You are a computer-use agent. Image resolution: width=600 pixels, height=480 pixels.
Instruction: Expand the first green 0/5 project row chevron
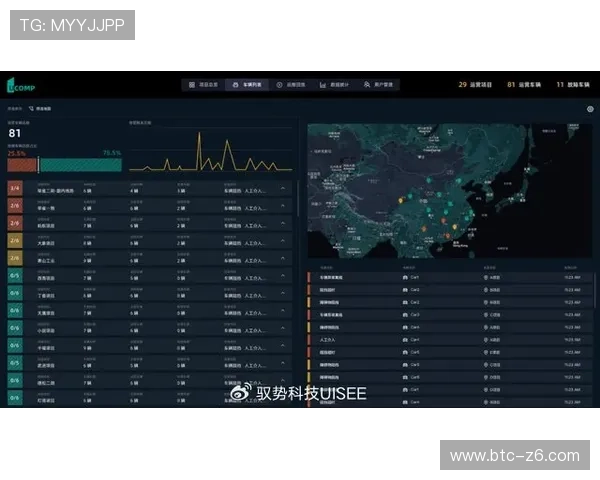coord(282,276)
